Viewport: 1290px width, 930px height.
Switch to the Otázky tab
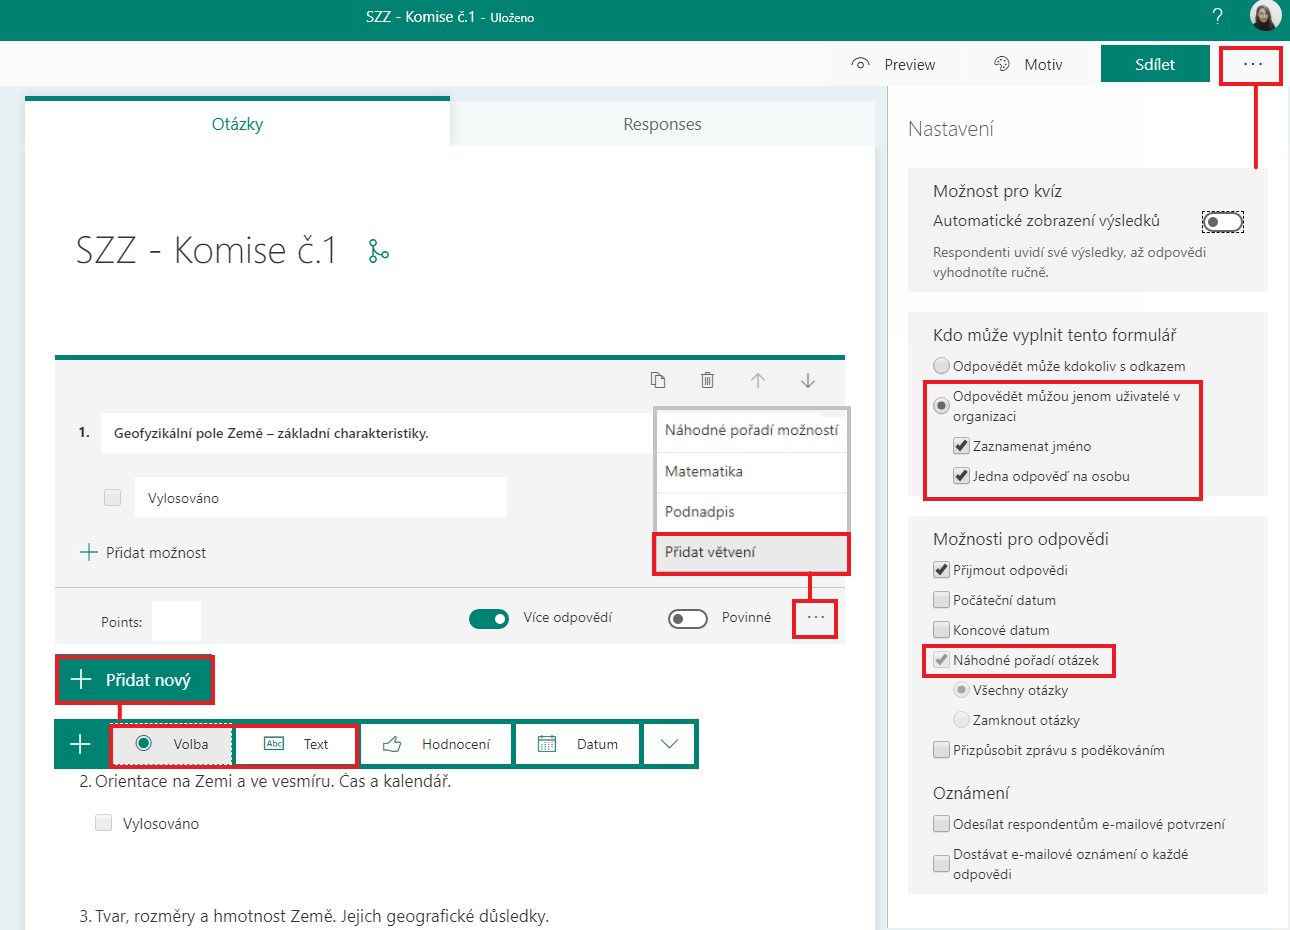coord(238,123)
